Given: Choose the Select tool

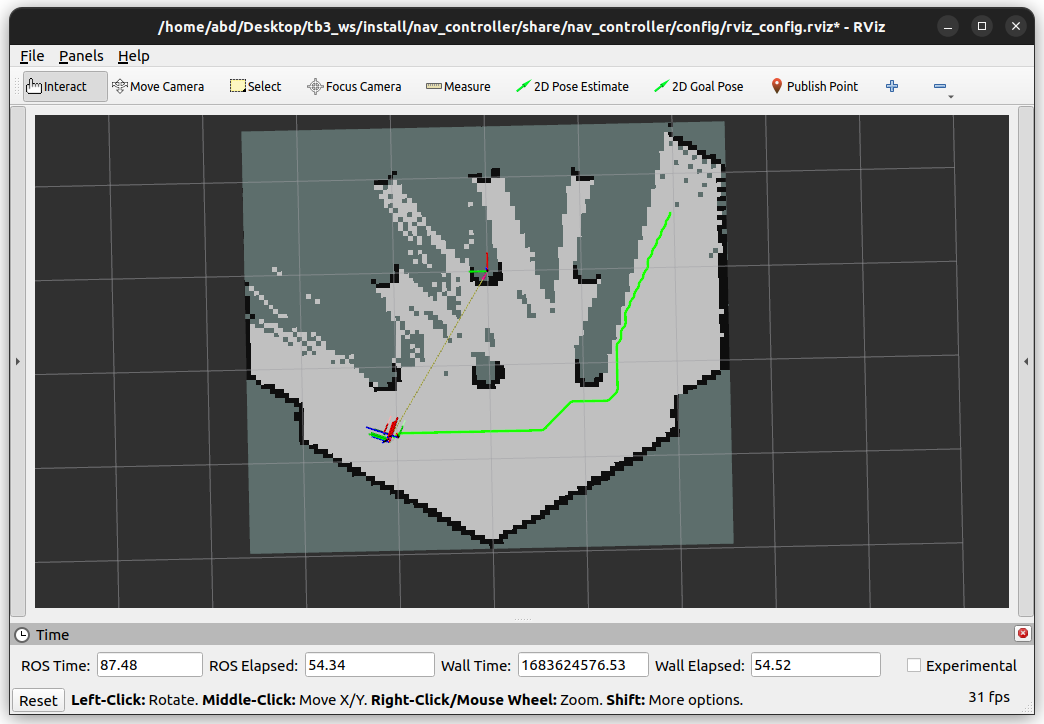Looking at the screenshot, I should click(255, 86).
